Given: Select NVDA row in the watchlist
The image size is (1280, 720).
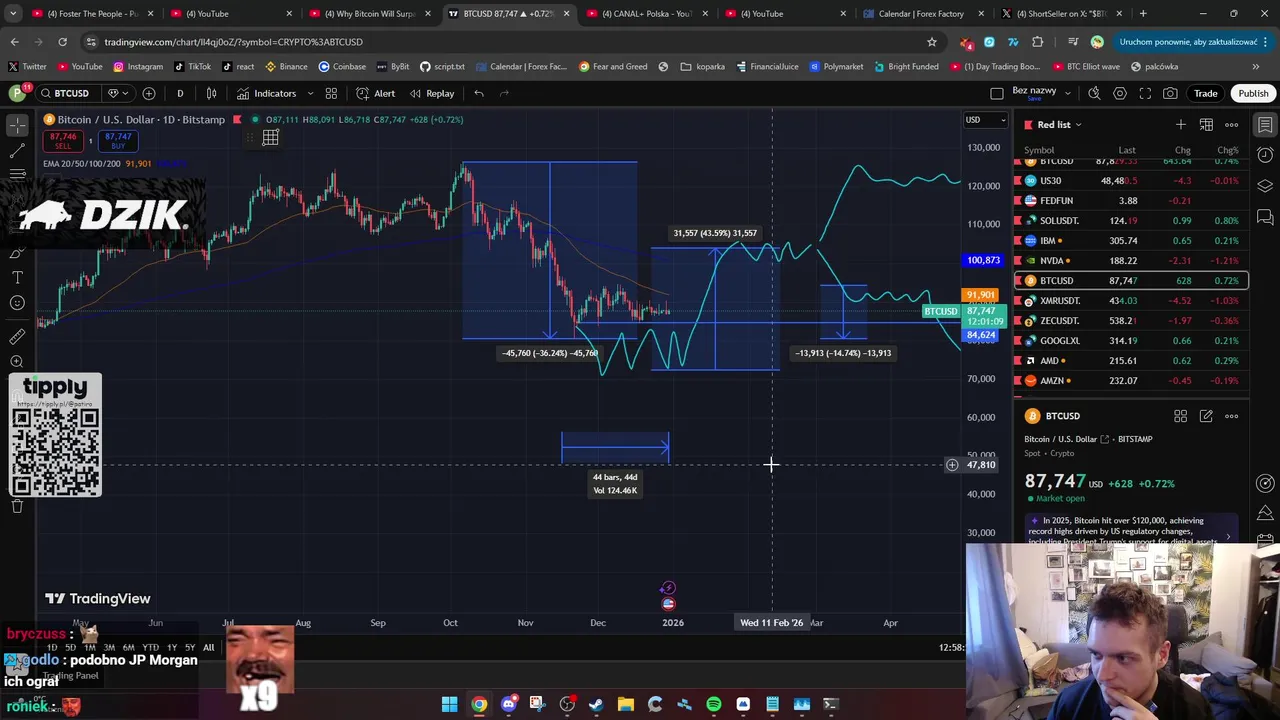Looking at the screenshot, I should (1131, 261).
